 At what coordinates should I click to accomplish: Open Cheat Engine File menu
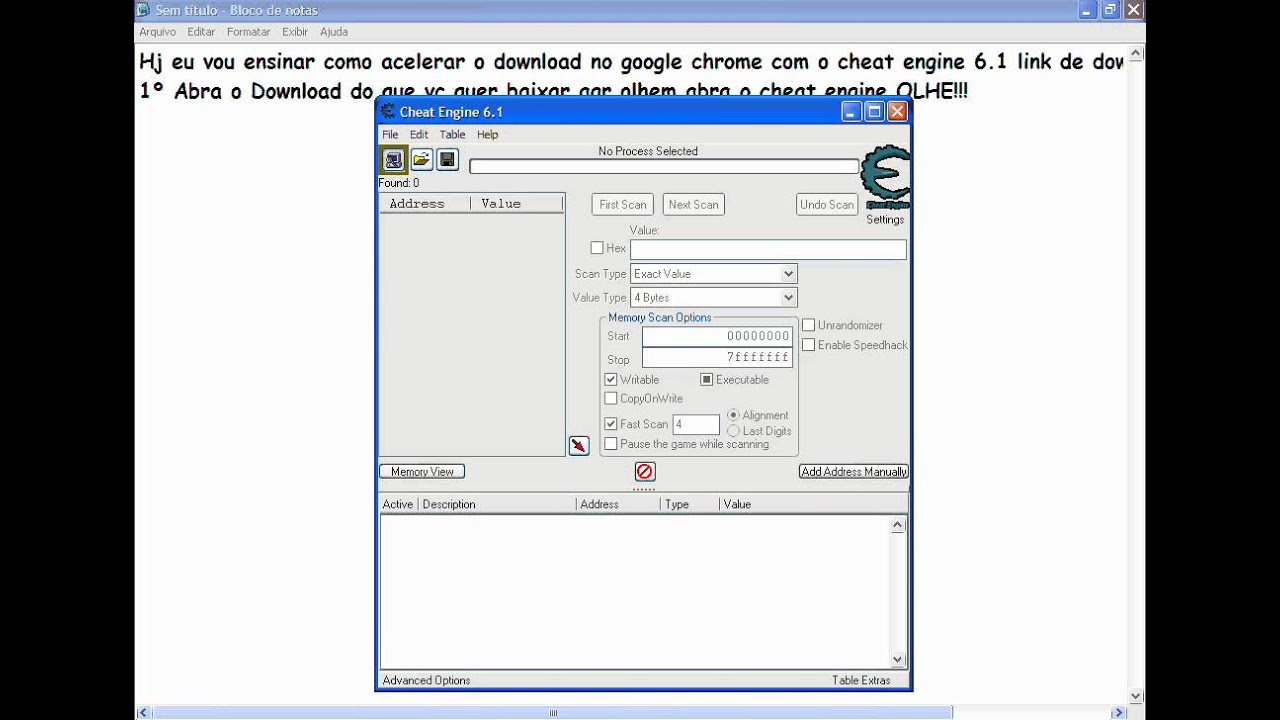[x=390, y=135]
